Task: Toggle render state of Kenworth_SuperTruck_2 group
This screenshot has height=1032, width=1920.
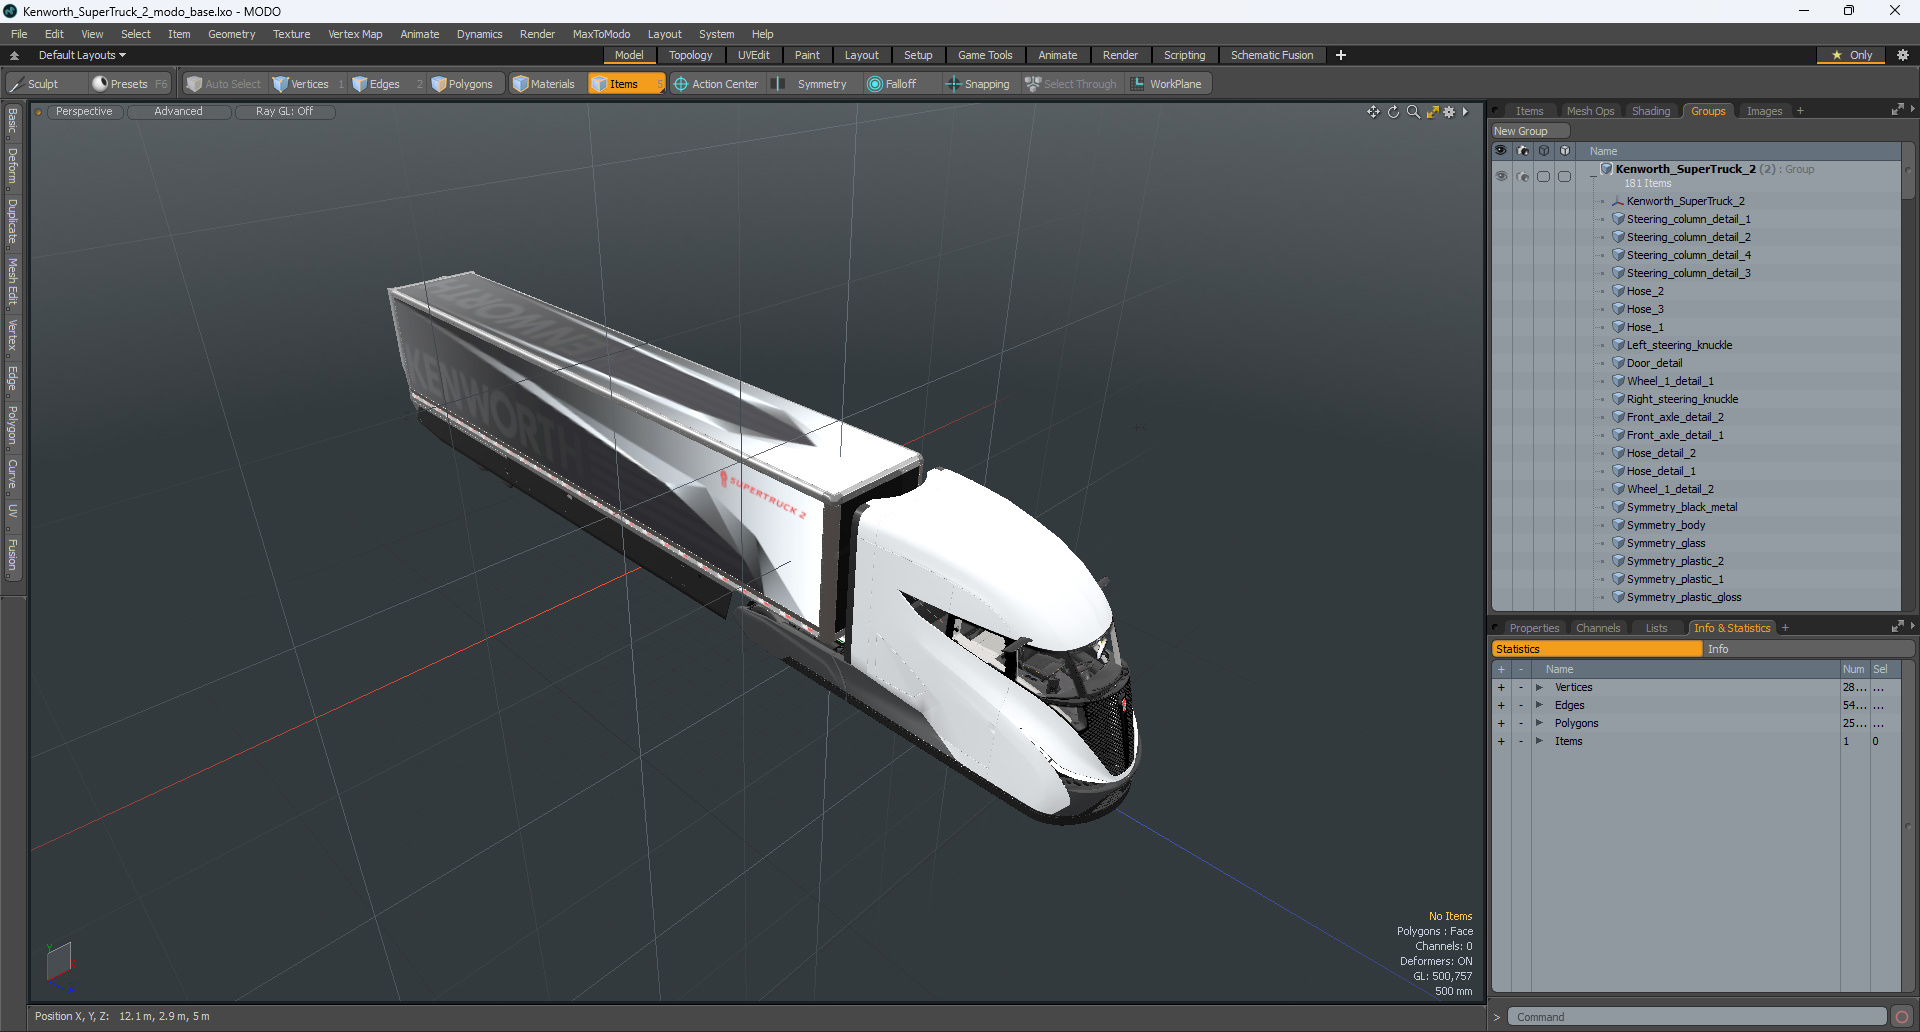Action: (x=1523, y=176)
